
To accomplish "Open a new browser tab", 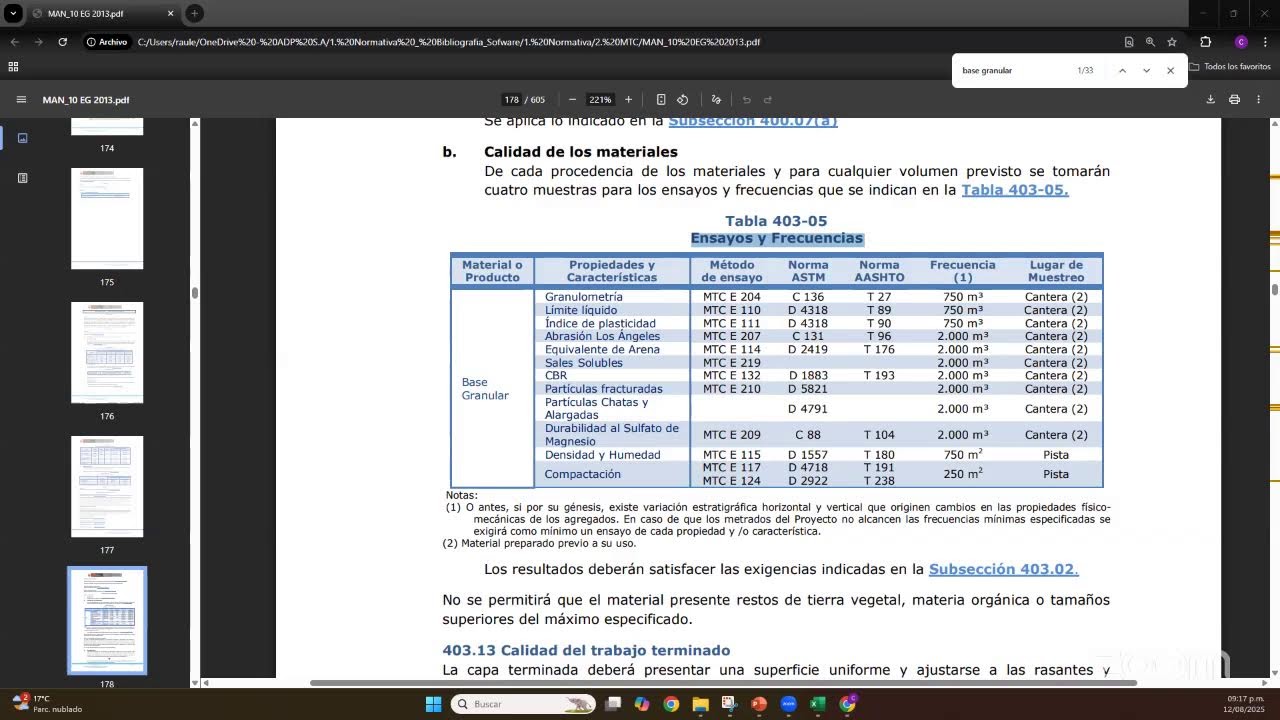I will tap(194, 14).
